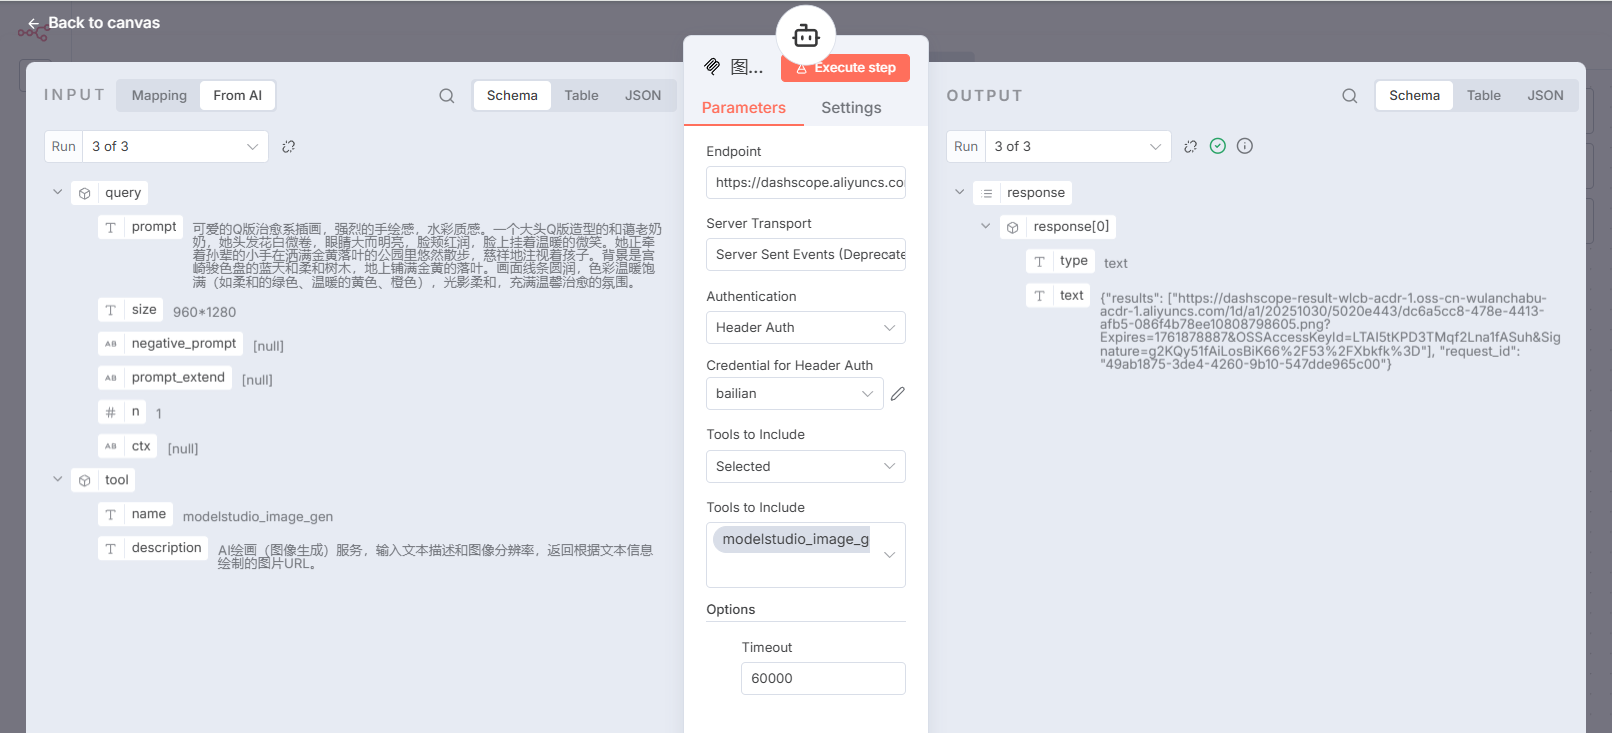1612x733 pixels.
Task: Execute the current step
Action: [x=845, y=68]
